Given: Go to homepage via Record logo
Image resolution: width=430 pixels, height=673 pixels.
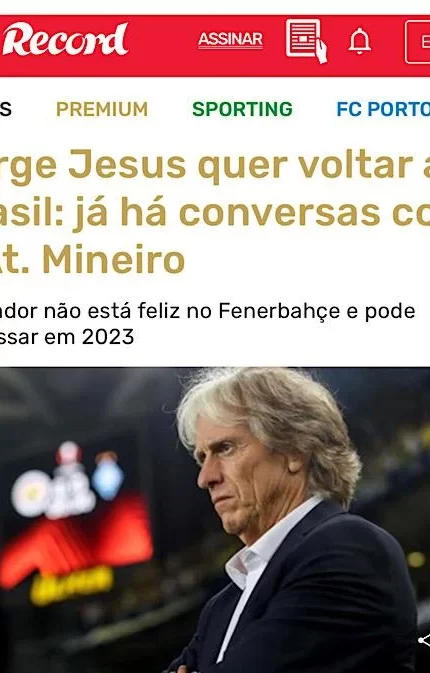Looking at the screenshot, I should [65, 39].
